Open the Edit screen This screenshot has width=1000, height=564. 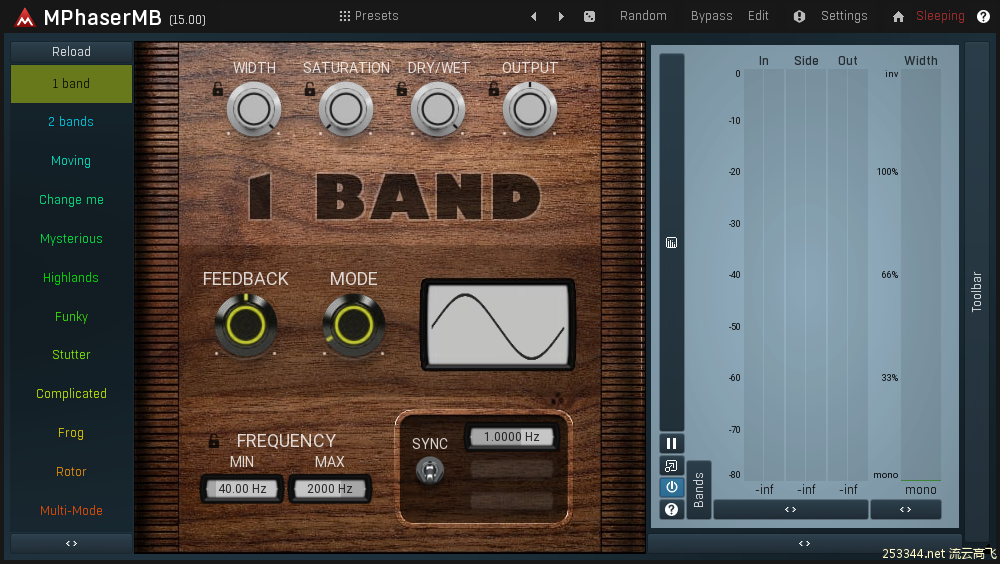[758, 16]
